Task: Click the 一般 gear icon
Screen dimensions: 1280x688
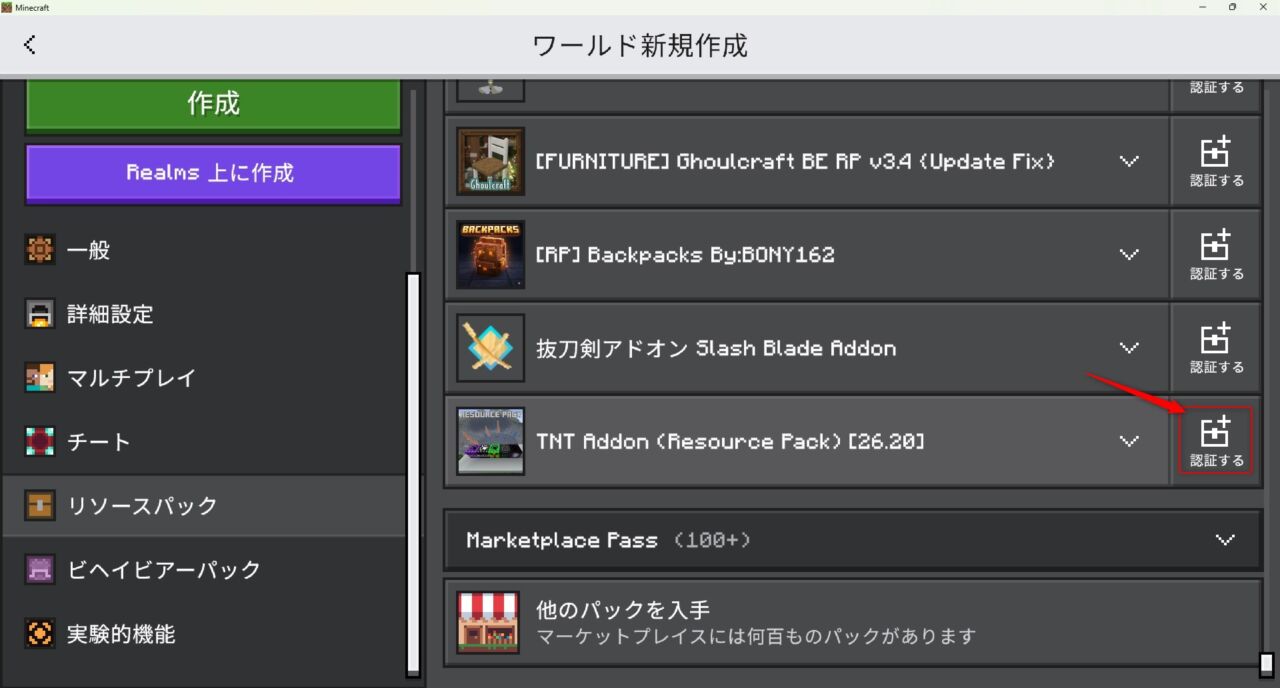Action: coord(40,250)
